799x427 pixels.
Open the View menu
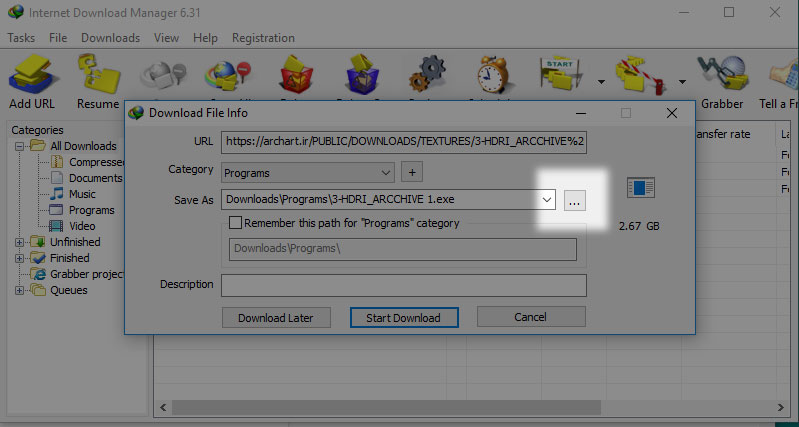(166, 38)
